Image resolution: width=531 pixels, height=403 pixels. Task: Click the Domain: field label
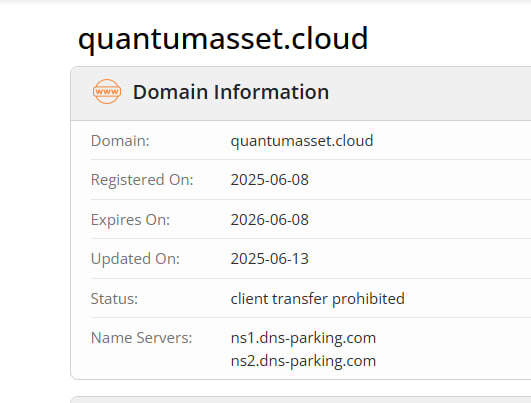coord(120,141)
